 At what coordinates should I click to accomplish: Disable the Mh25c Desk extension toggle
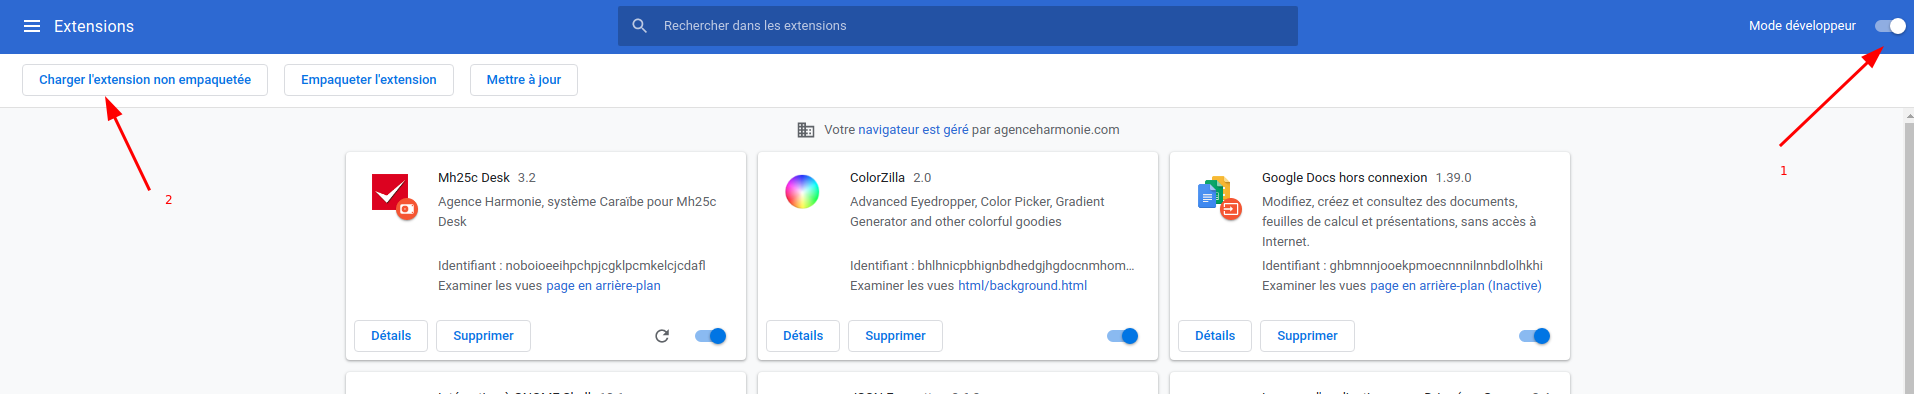click(711, 336)
